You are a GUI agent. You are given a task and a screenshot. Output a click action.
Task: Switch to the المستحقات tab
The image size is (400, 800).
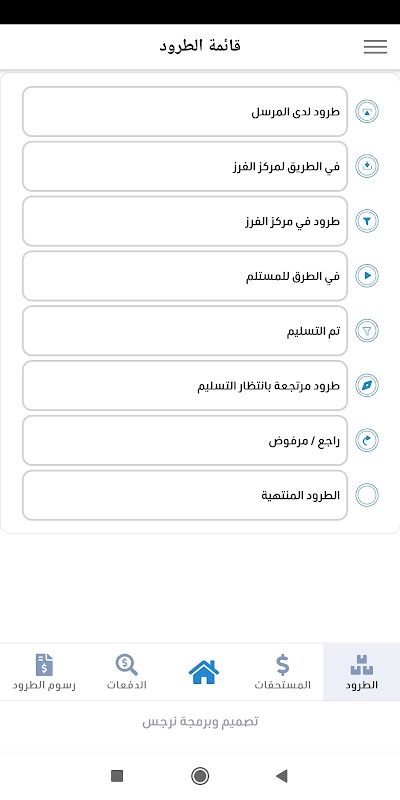point(283,672)
